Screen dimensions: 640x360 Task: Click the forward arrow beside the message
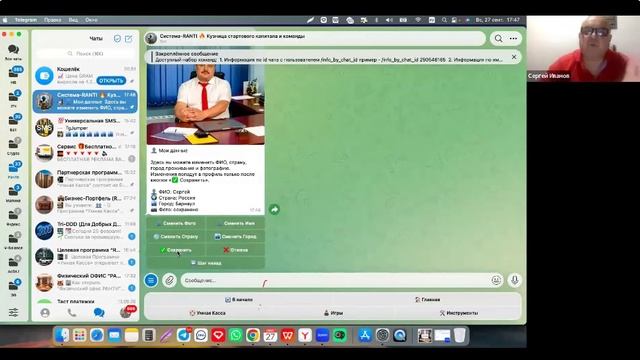pyautogui.click(x=274, y=209)
